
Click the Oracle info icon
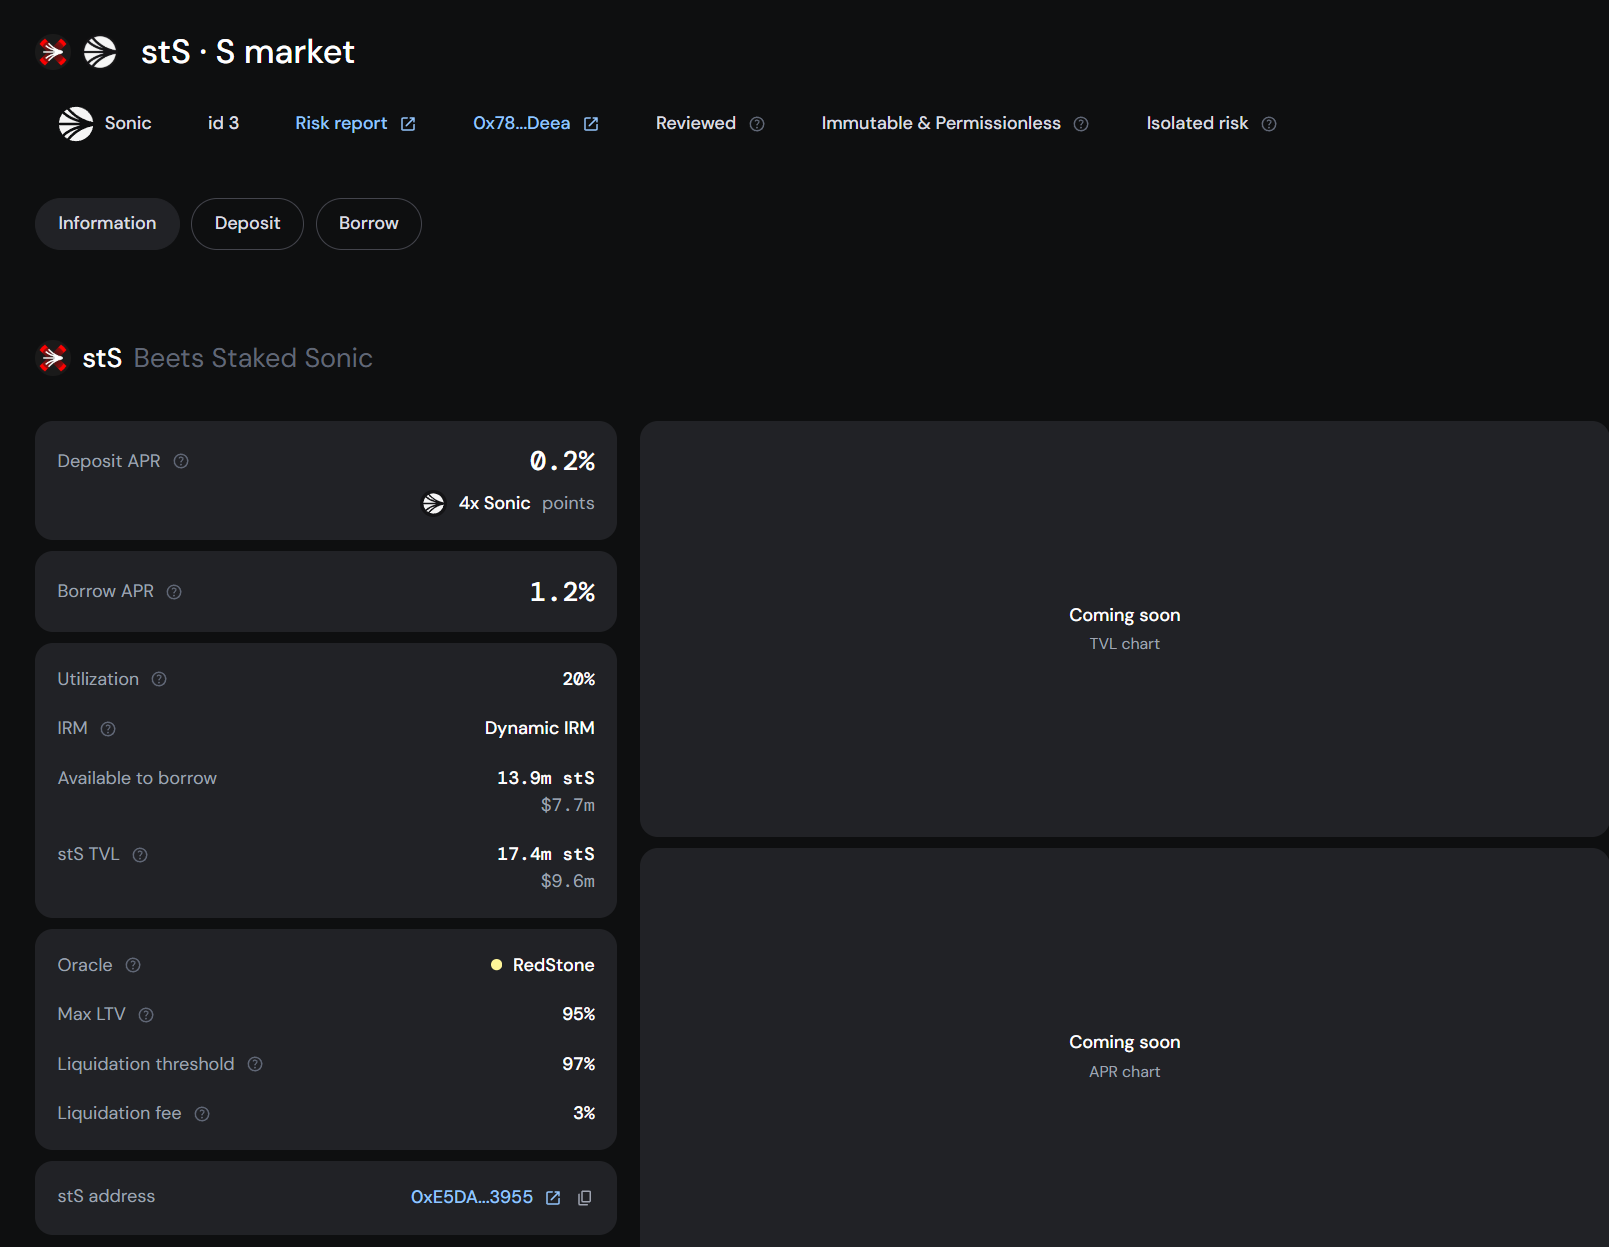tap(133, 965)
